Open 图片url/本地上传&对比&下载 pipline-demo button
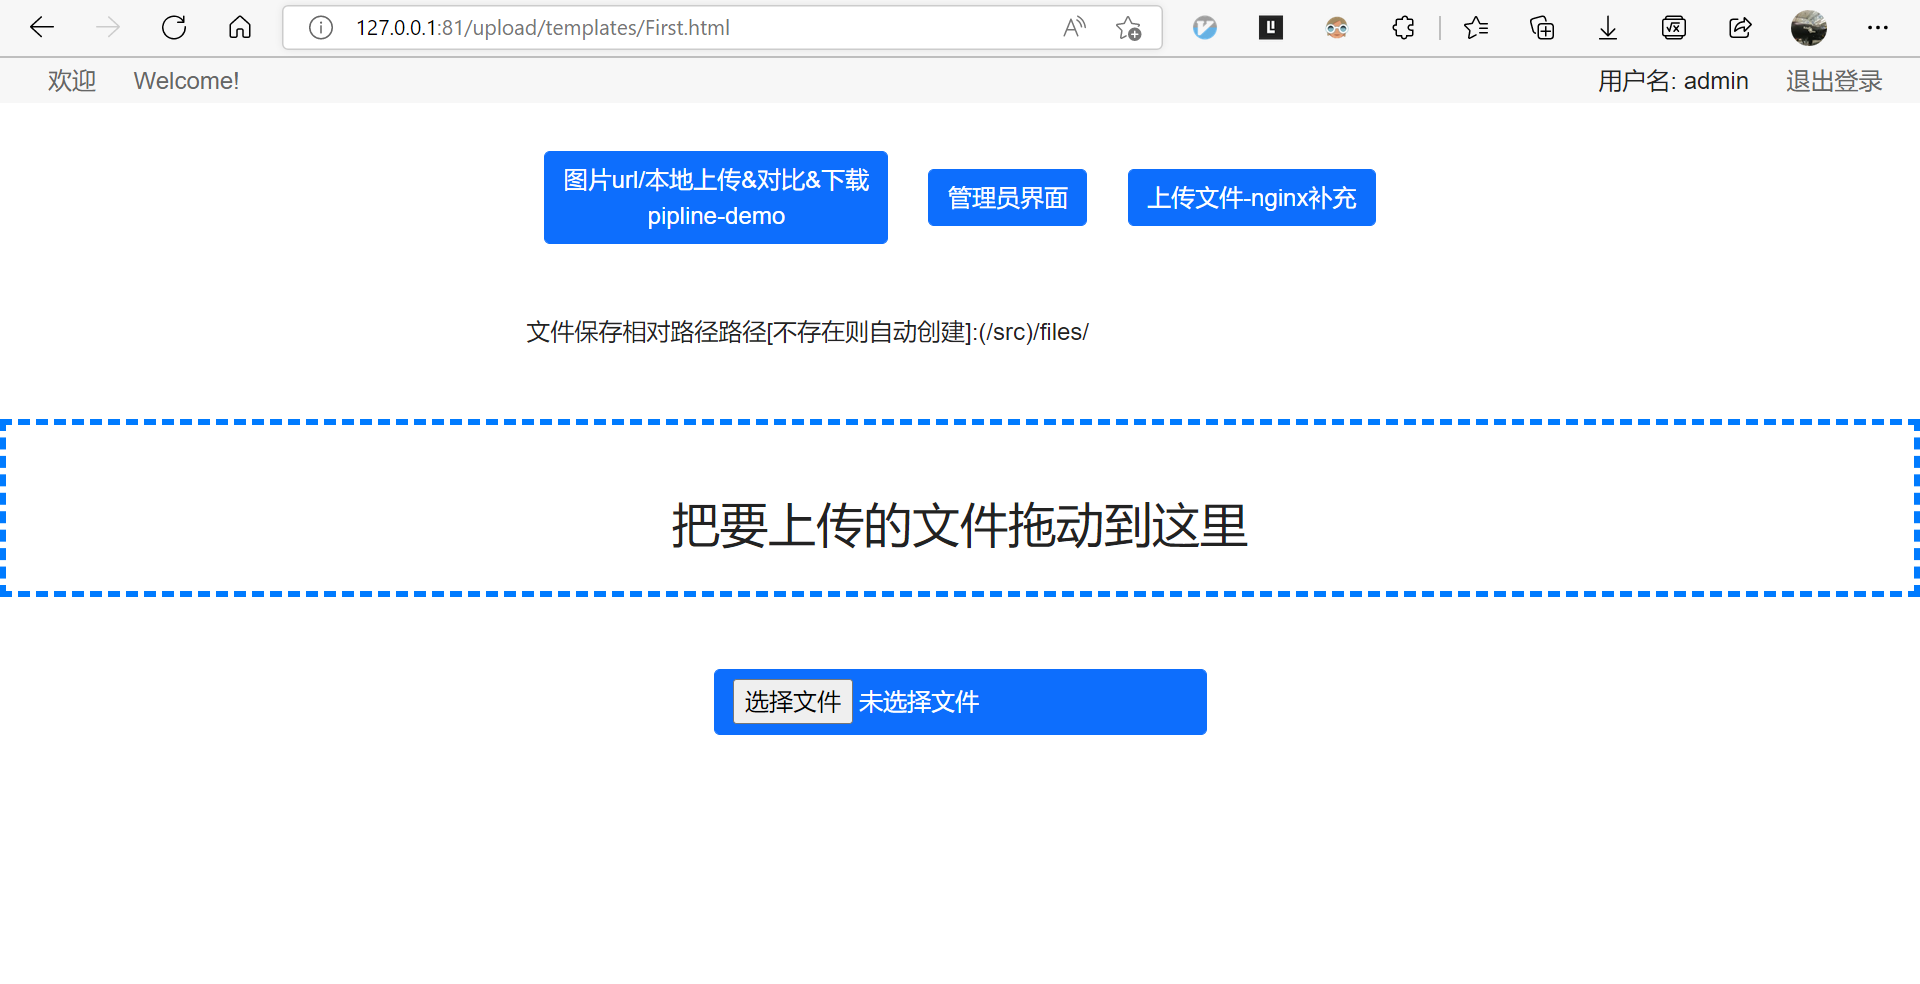This screenshot has width=1920, height=984. point(716,197)
